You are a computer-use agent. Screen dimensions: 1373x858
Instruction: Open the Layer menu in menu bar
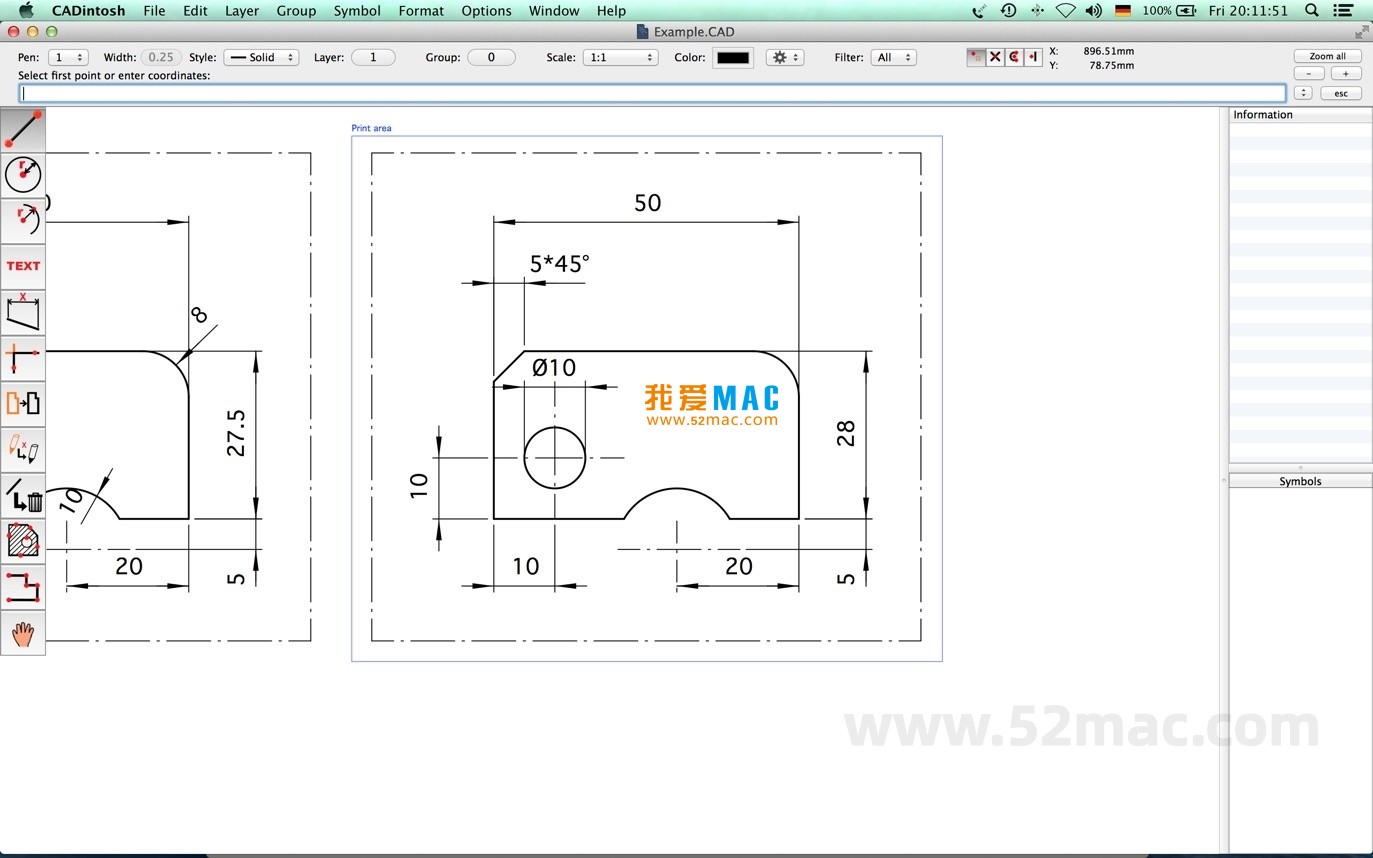click(241, 11)
